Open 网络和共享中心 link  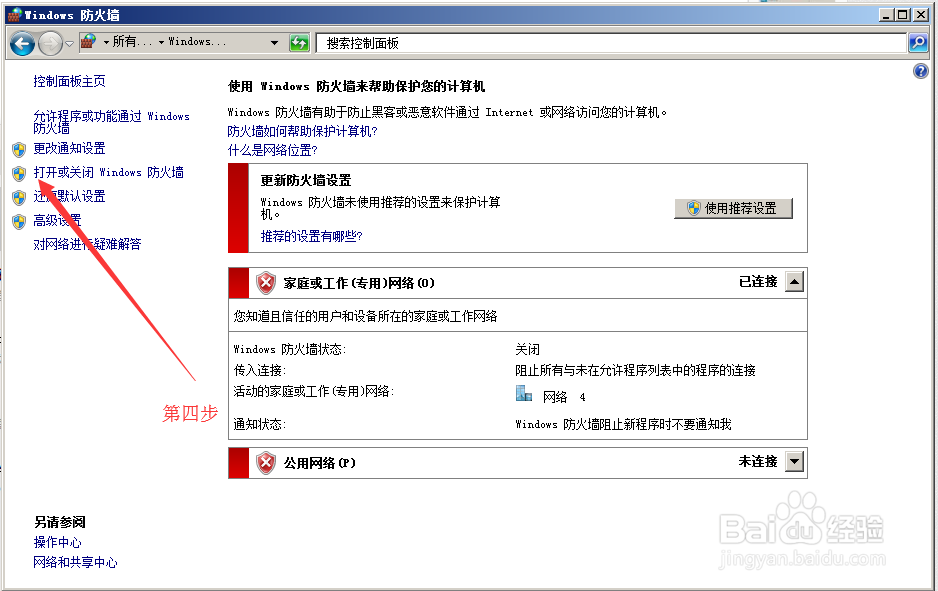[x=75, y=562]
